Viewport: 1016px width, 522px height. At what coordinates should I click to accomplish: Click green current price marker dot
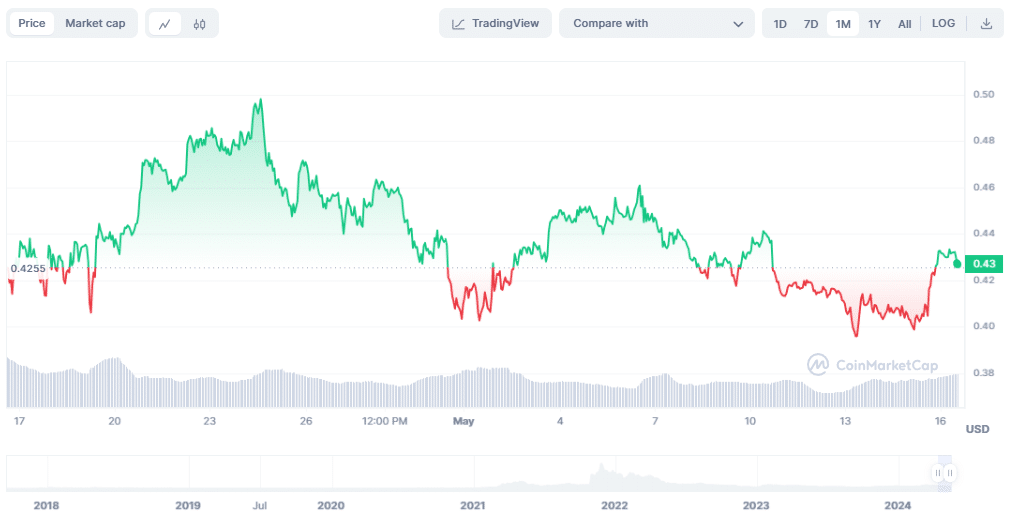pyautogui.click(x=957, y=263)
